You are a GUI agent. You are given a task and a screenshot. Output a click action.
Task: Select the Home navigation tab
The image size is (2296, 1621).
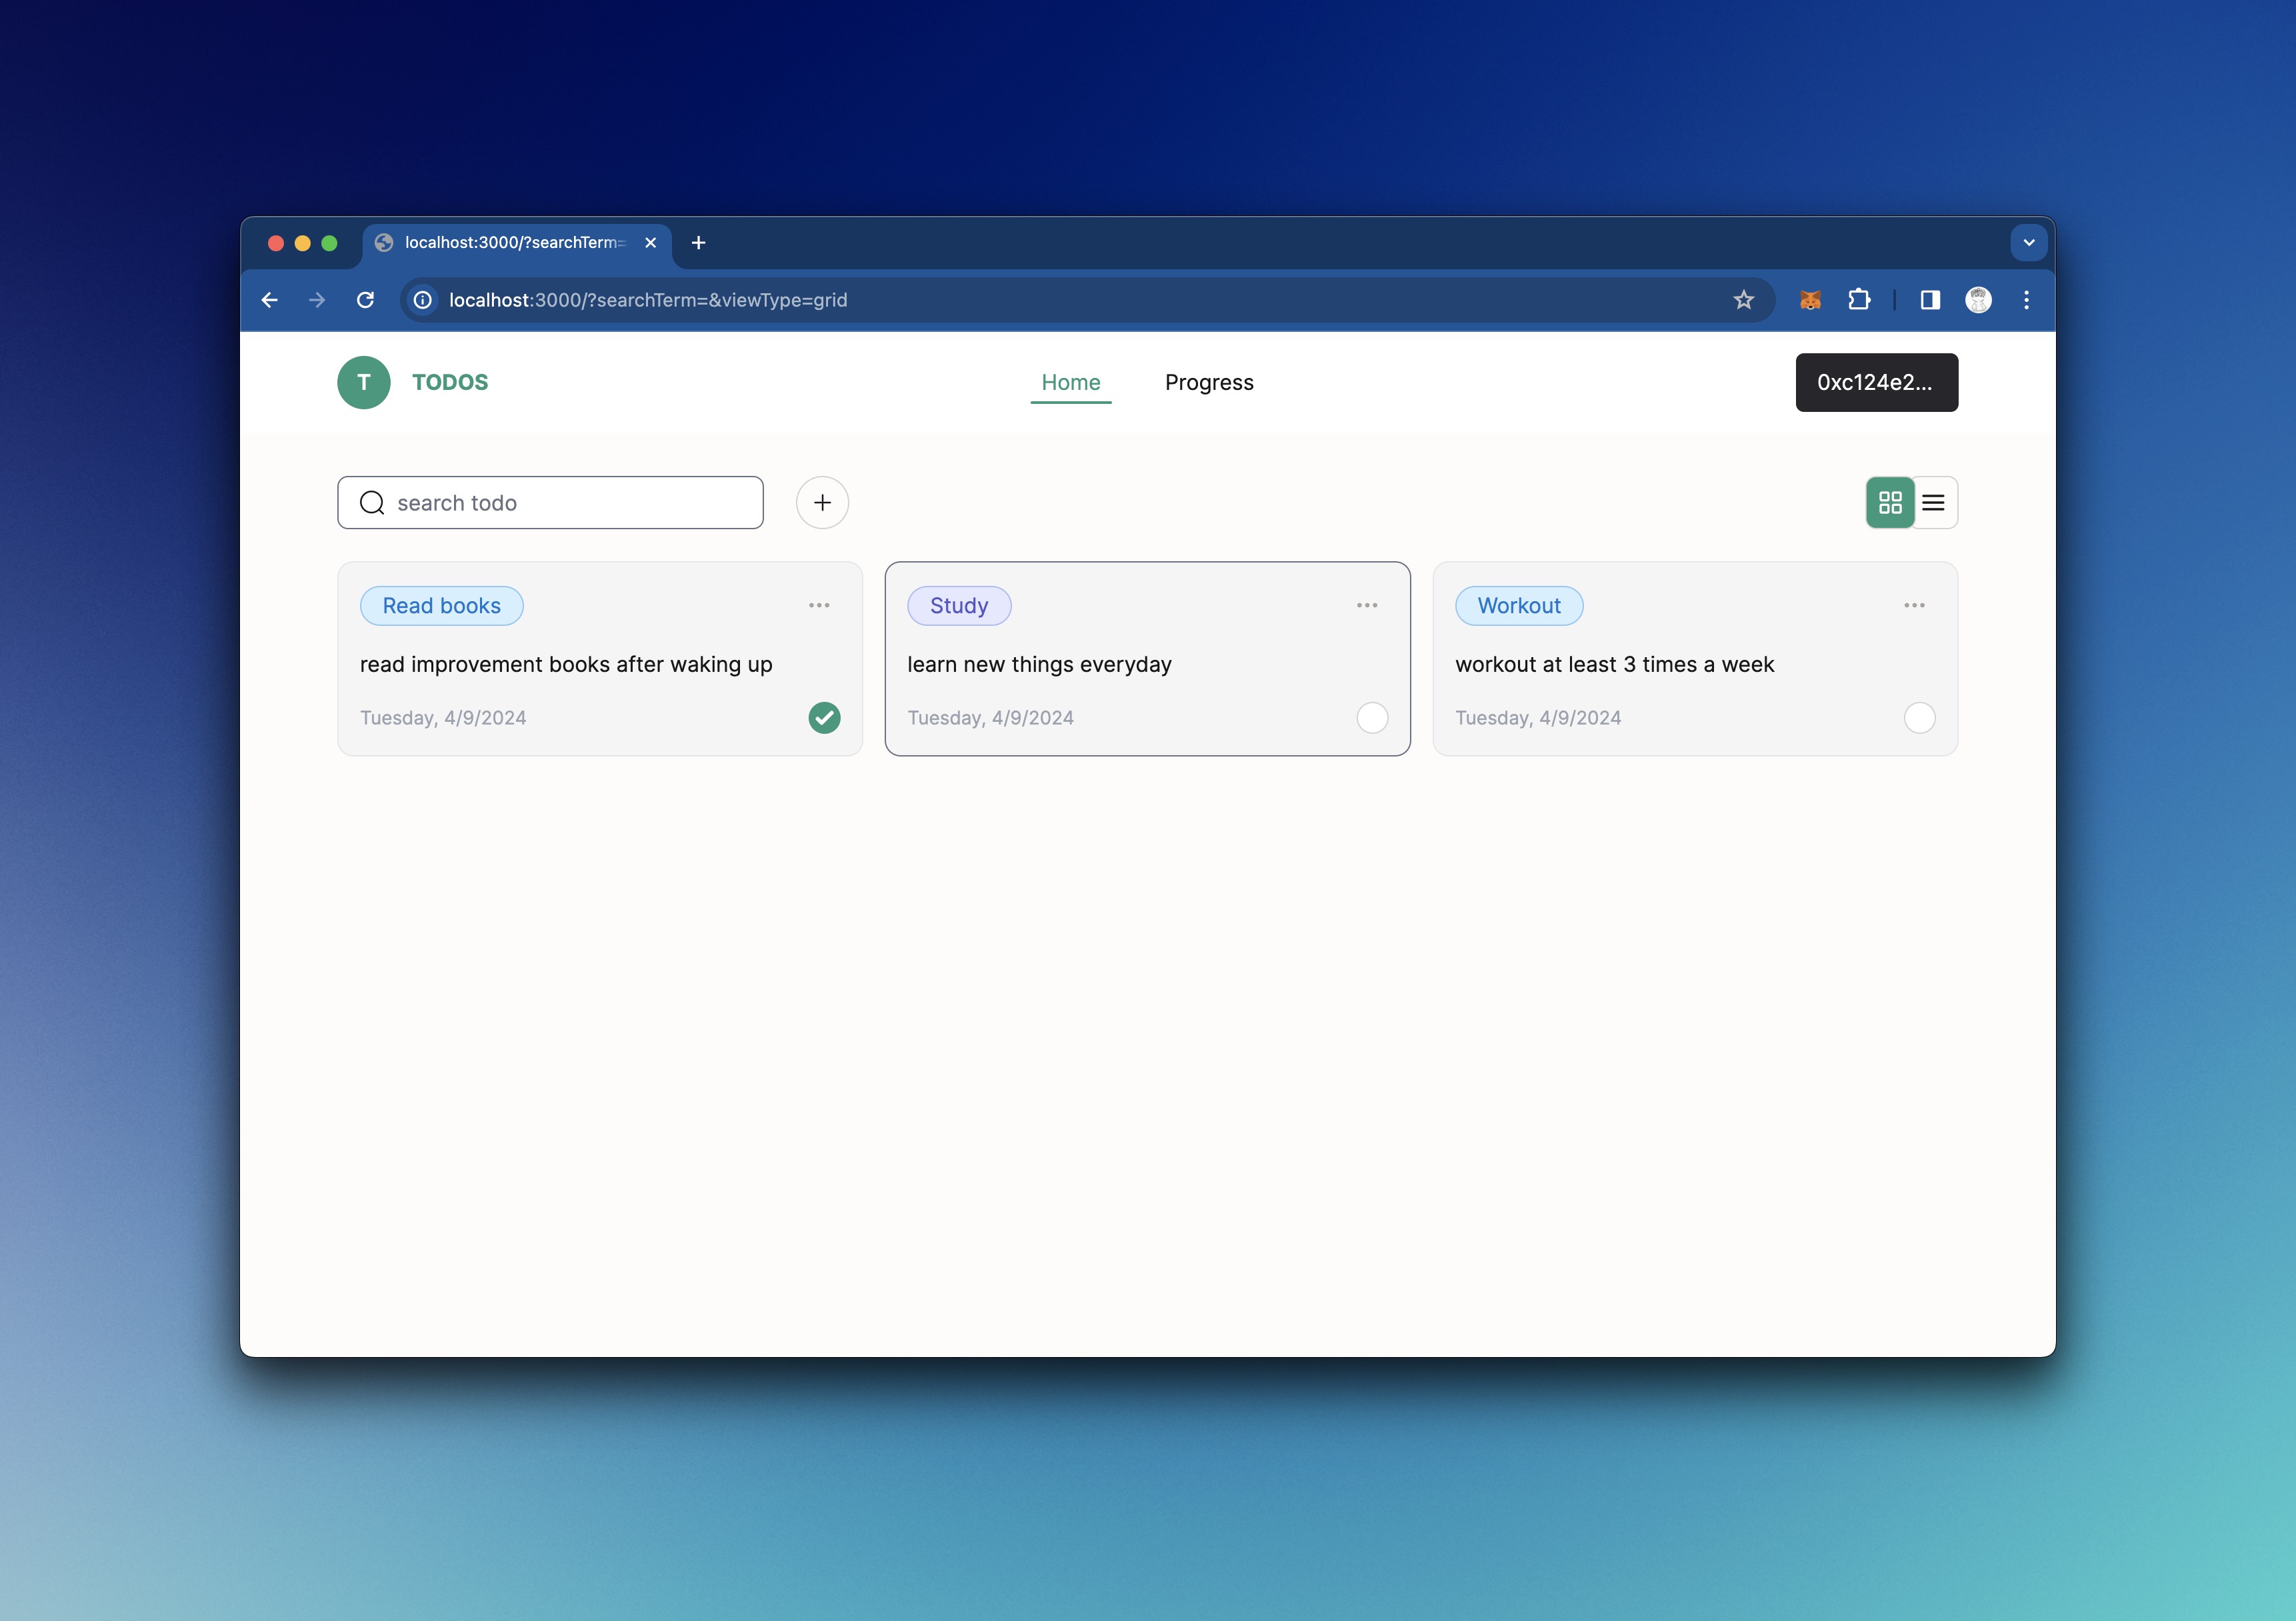pyautogui.click(x=1070, y=383)
